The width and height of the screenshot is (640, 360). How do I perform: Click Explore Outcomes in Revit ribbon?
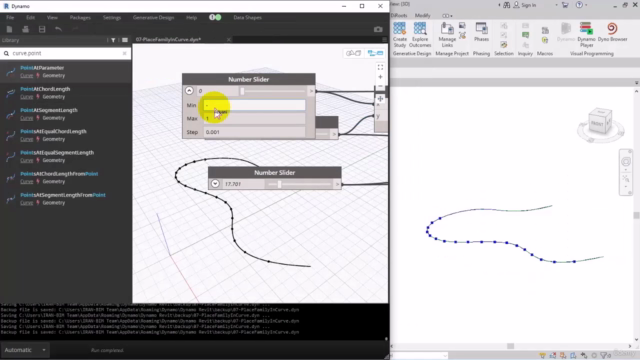point(420,35)
